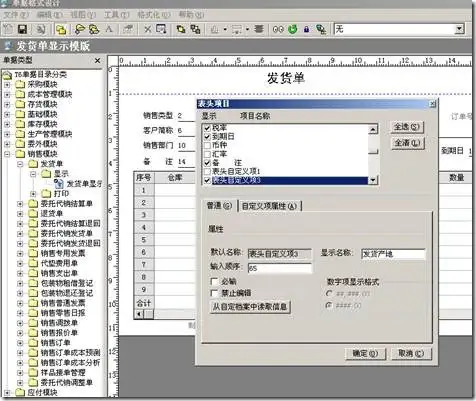Click the 全选 button
Screen dimensions: 476x401
(407, 127)
